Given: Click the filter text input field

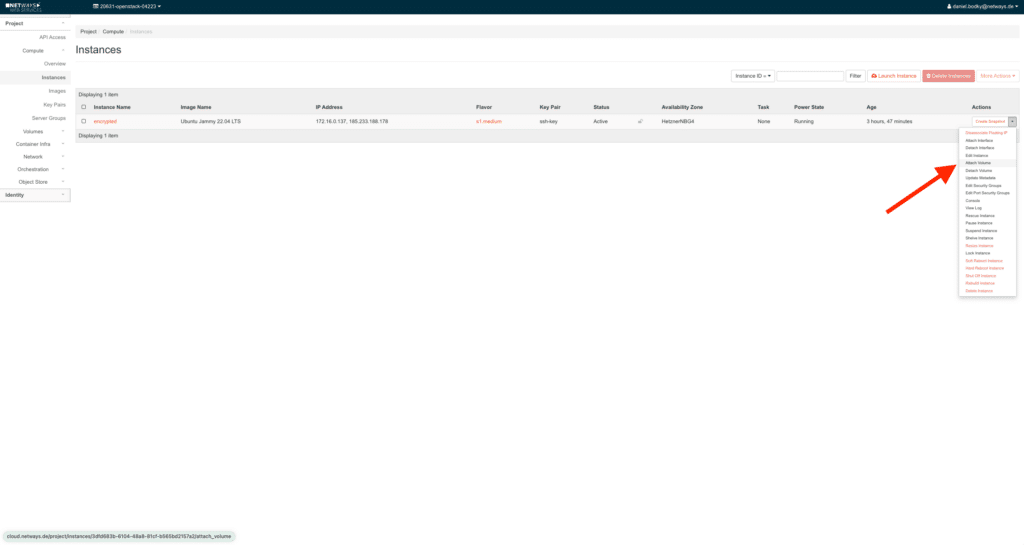Looking at the screenshot, I should [809, 76].
